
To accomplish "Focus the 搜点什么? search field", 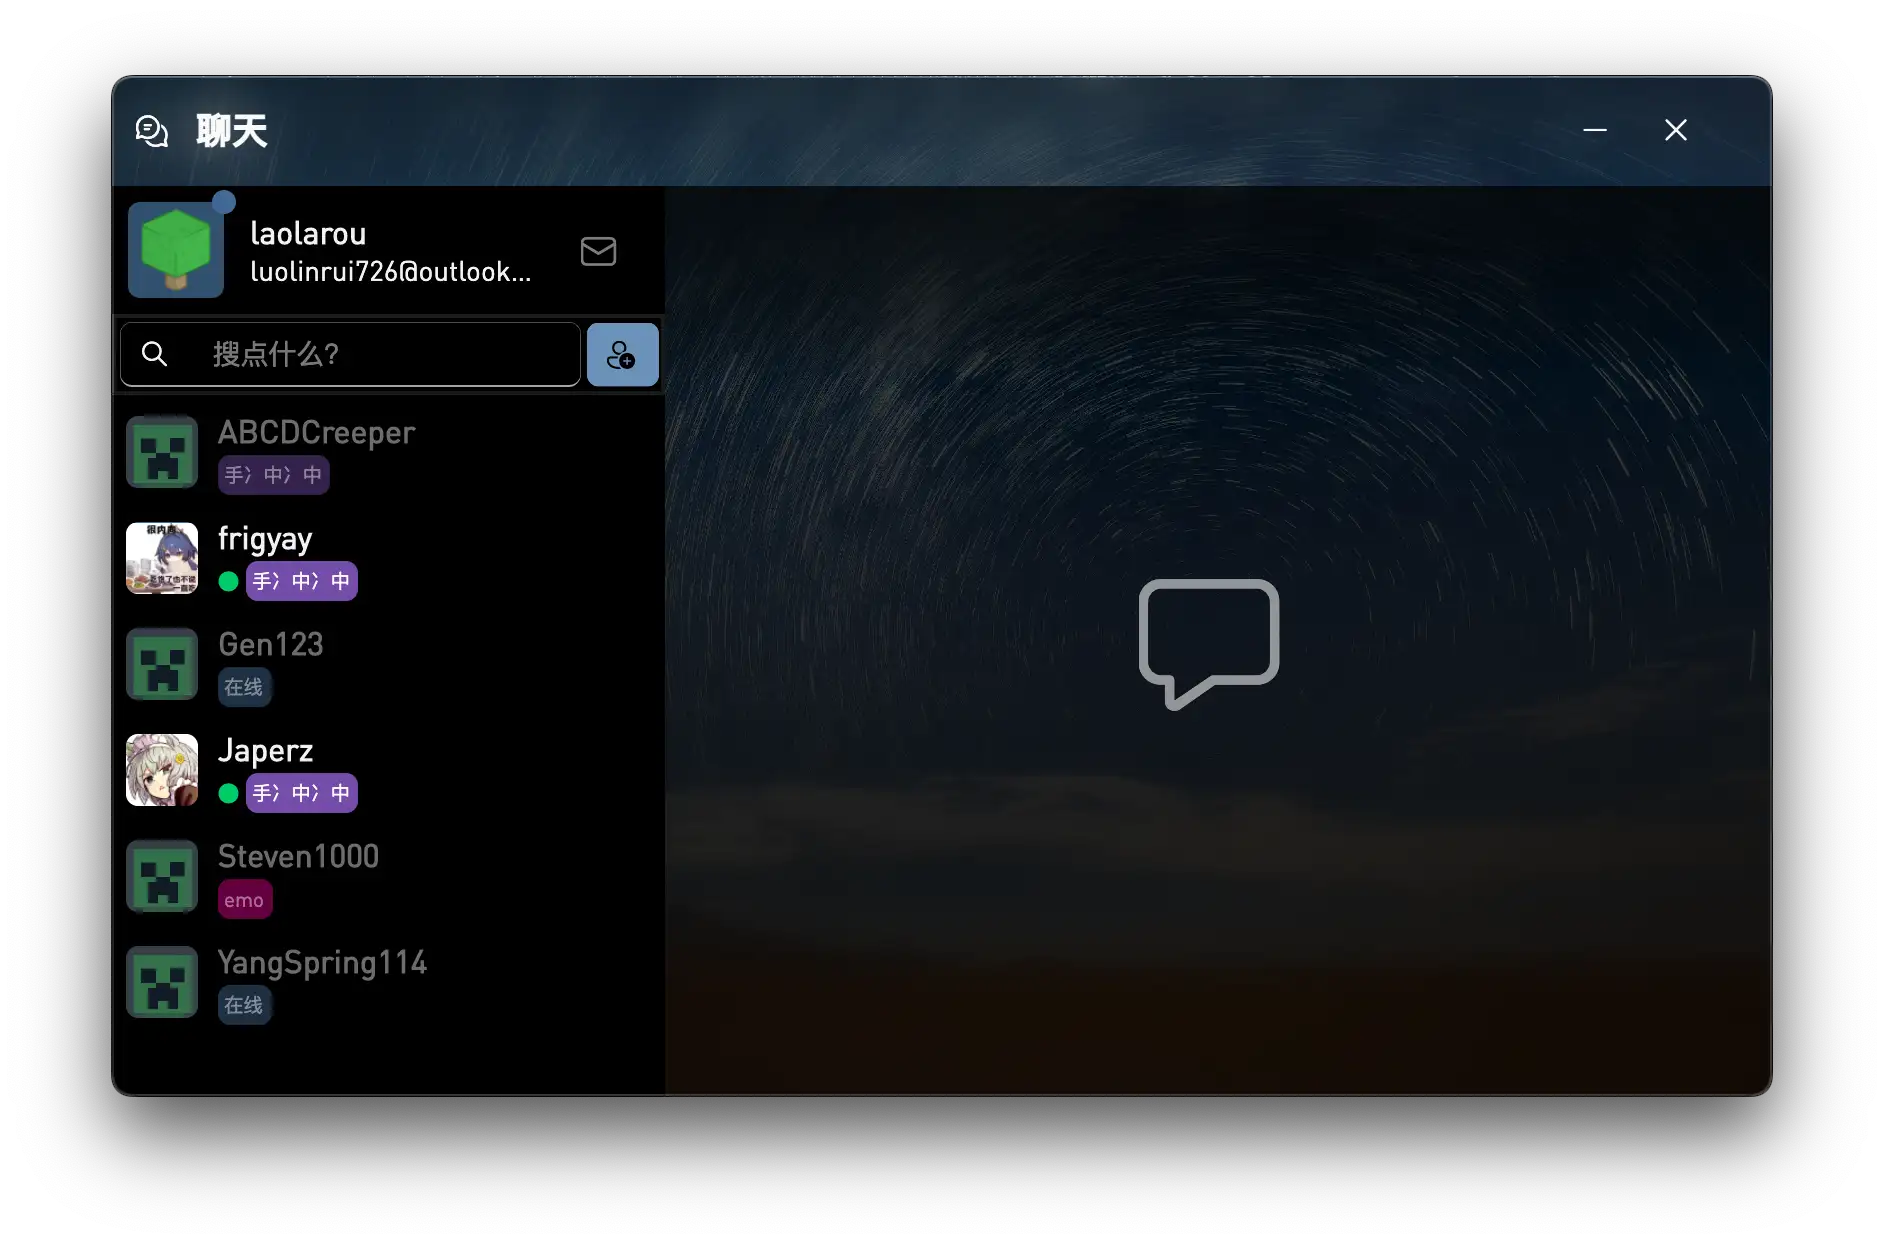I will pyautogui.click(x=350, y=354).
